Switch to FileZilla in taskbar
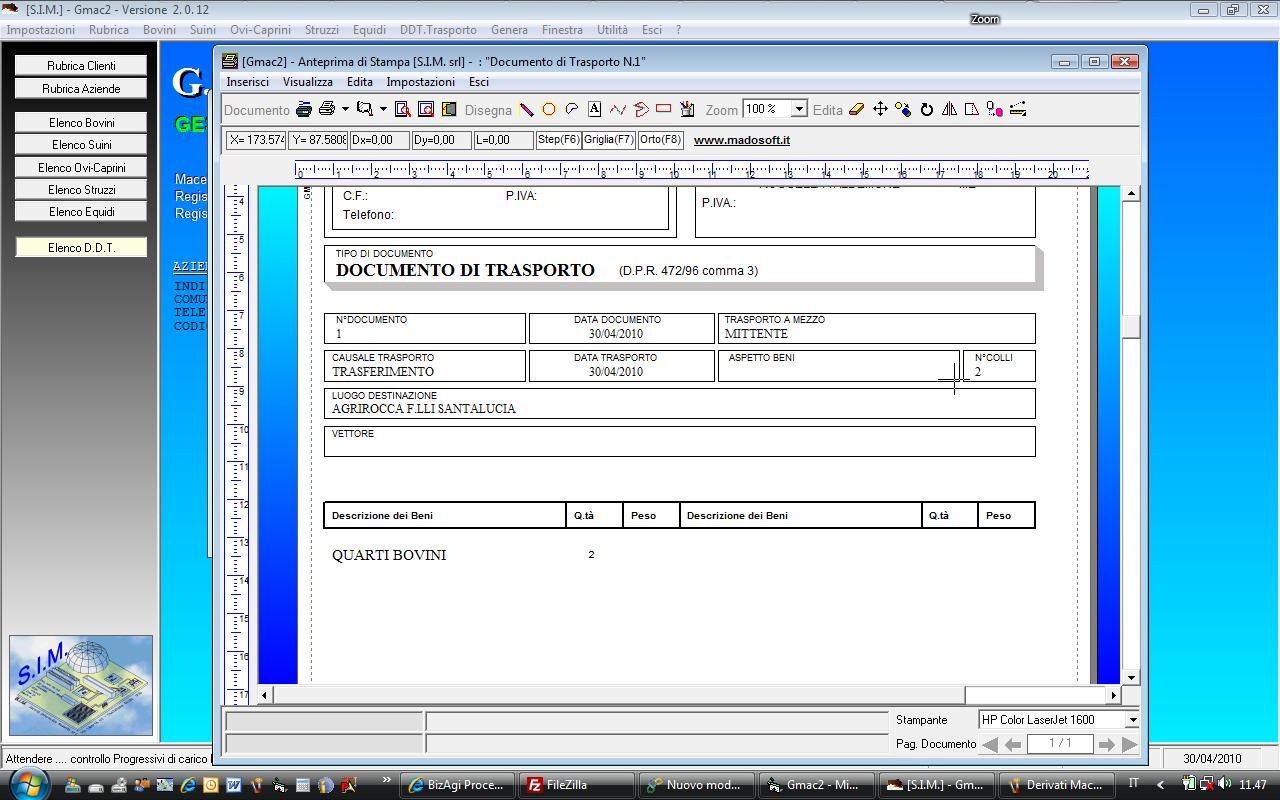Image resolution: width=1280 pixels, height=800 pixels. 578,785
